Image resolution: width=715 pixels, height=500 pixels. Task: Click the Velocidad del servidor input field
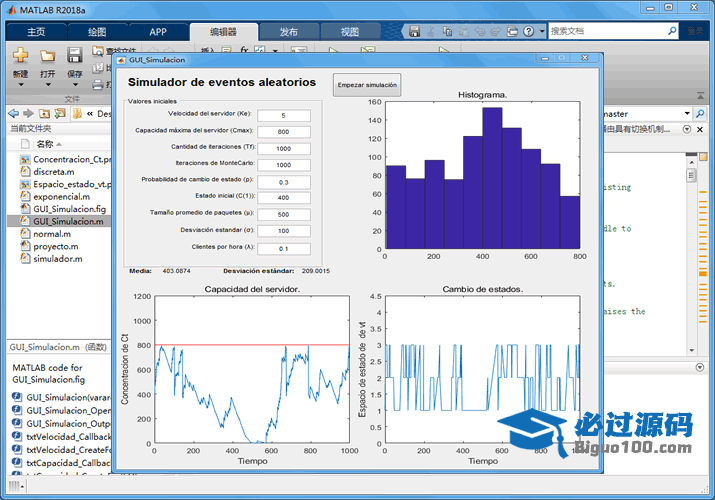click(284, 116)
